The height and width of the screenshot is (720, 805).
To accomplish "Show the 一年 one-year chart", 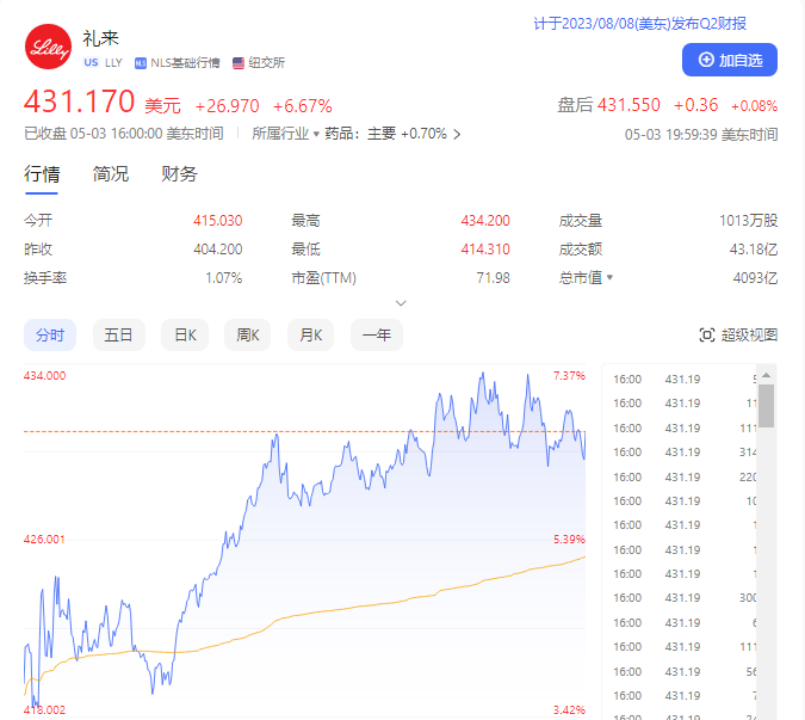I will click(x=376, y=336).
